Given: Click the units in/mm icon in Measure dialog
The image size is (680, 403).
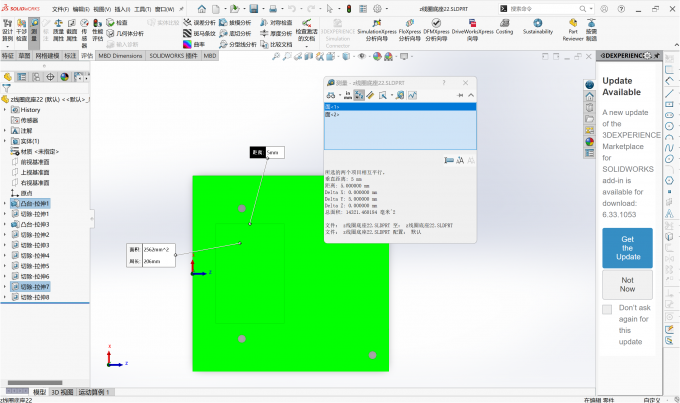Looking at the screenshot, I should coord(348,95).
